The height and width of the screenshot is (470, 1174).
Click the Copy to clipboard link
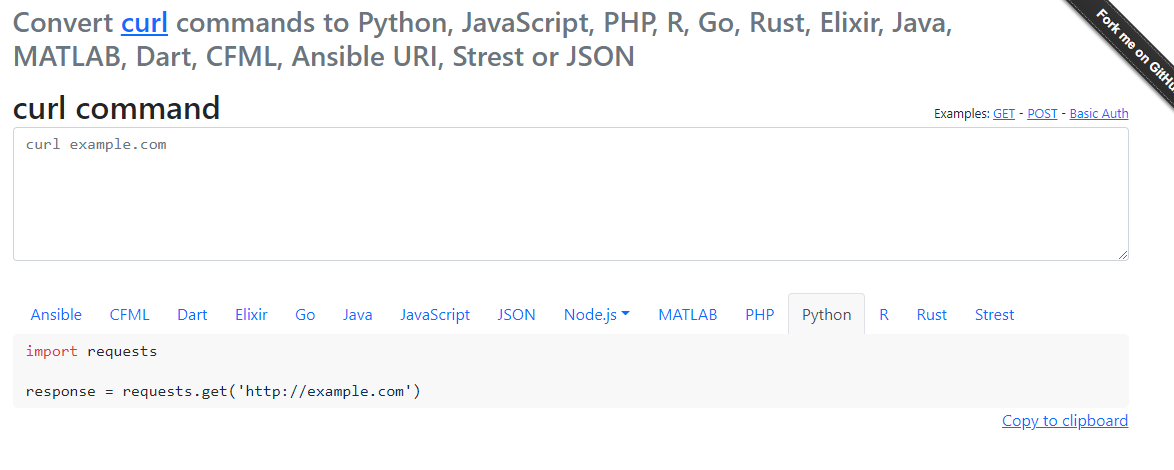(x=1064, y=421)
